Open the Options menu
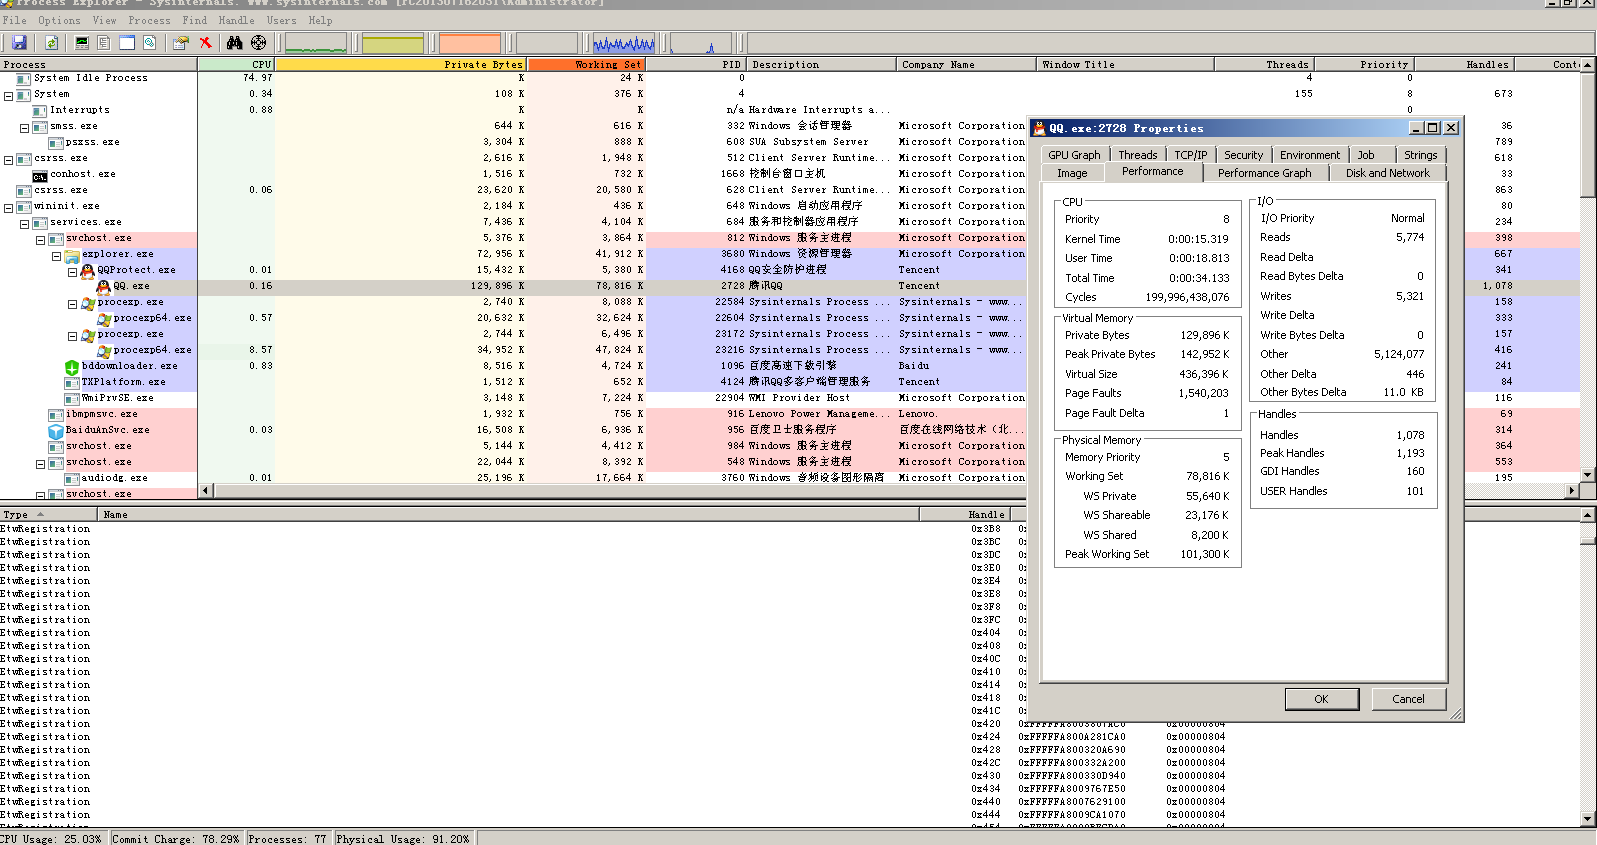 coord(59,20)
